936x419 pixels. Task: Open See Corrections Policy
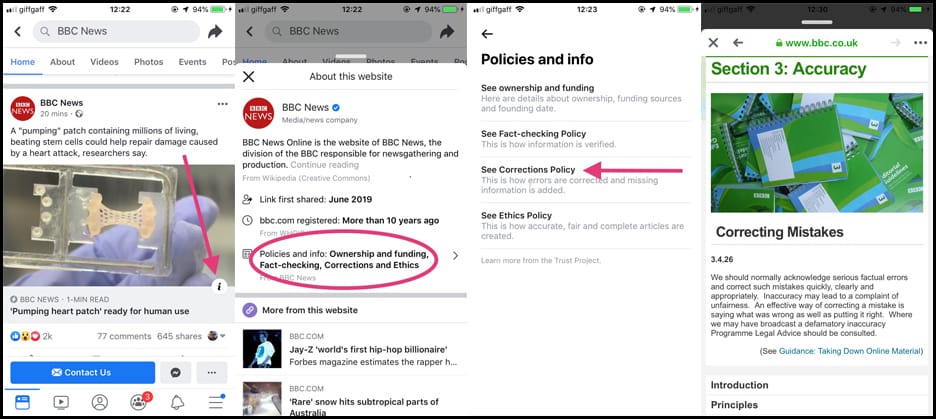[x=585, y=180]
